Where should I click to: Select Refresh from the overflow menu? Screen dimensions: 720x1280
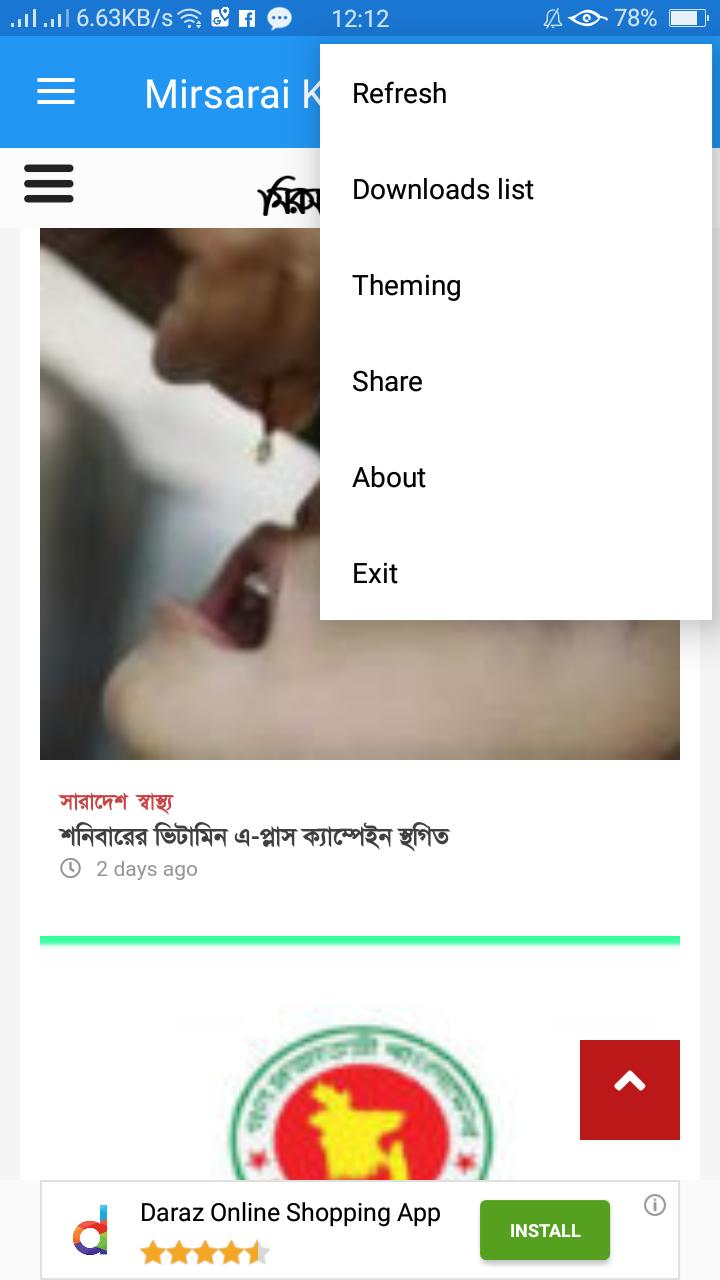pyautogui.click(x=516, y=94)
